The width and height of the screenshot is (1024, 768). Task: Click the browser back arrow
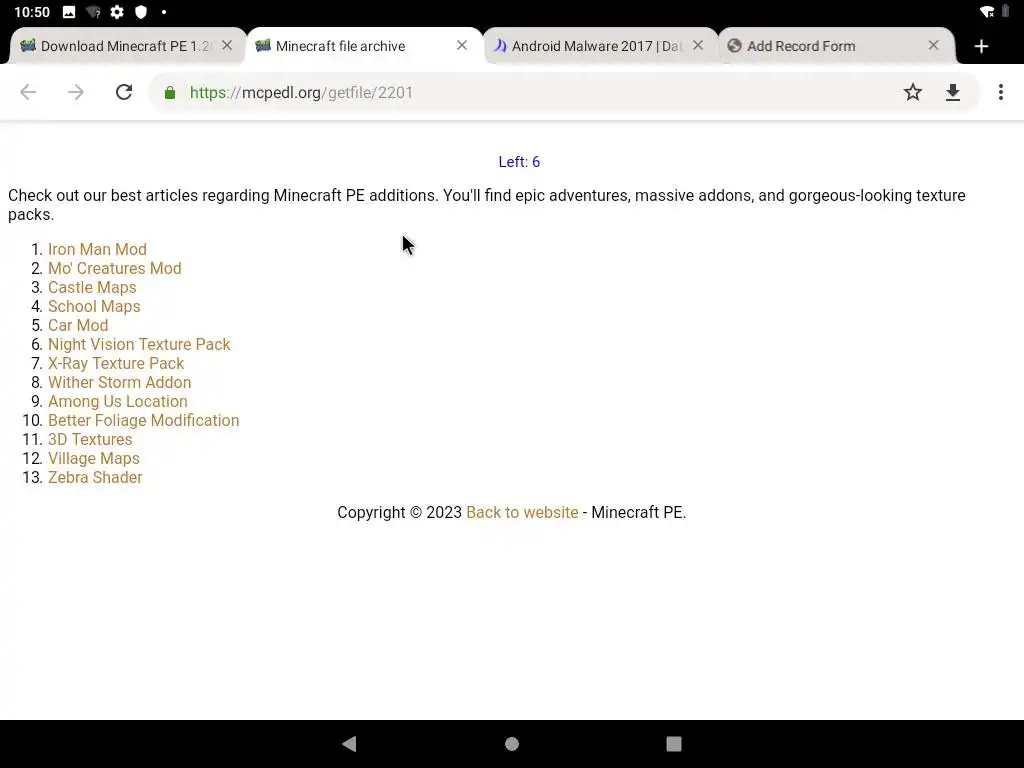(x=28, y=92)
